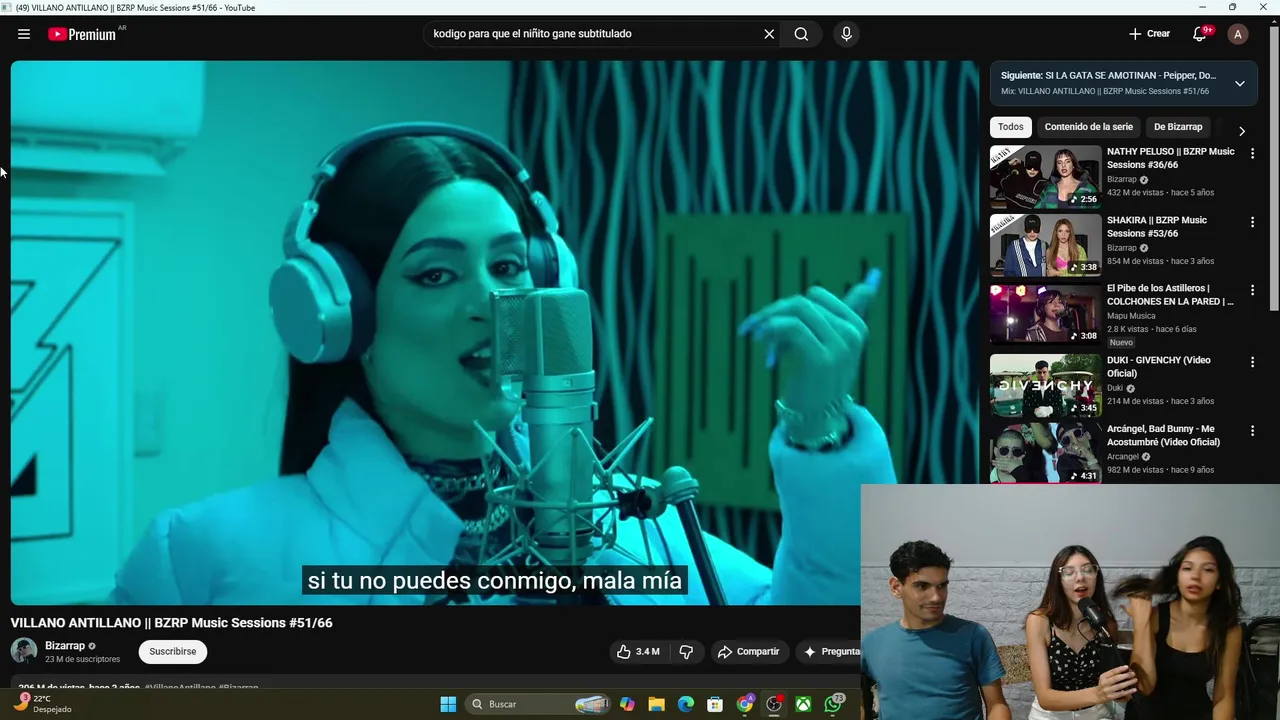Open Xbox app from taskbar
The image size is (1280, 720).
pyautogui.click(x=803, y=704)
